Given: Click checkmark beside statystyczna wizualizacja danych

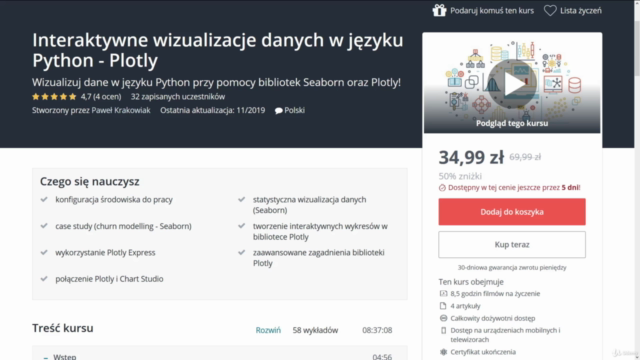Looking at the screenshot, I should pyautogui.click(x=242, y=199).
